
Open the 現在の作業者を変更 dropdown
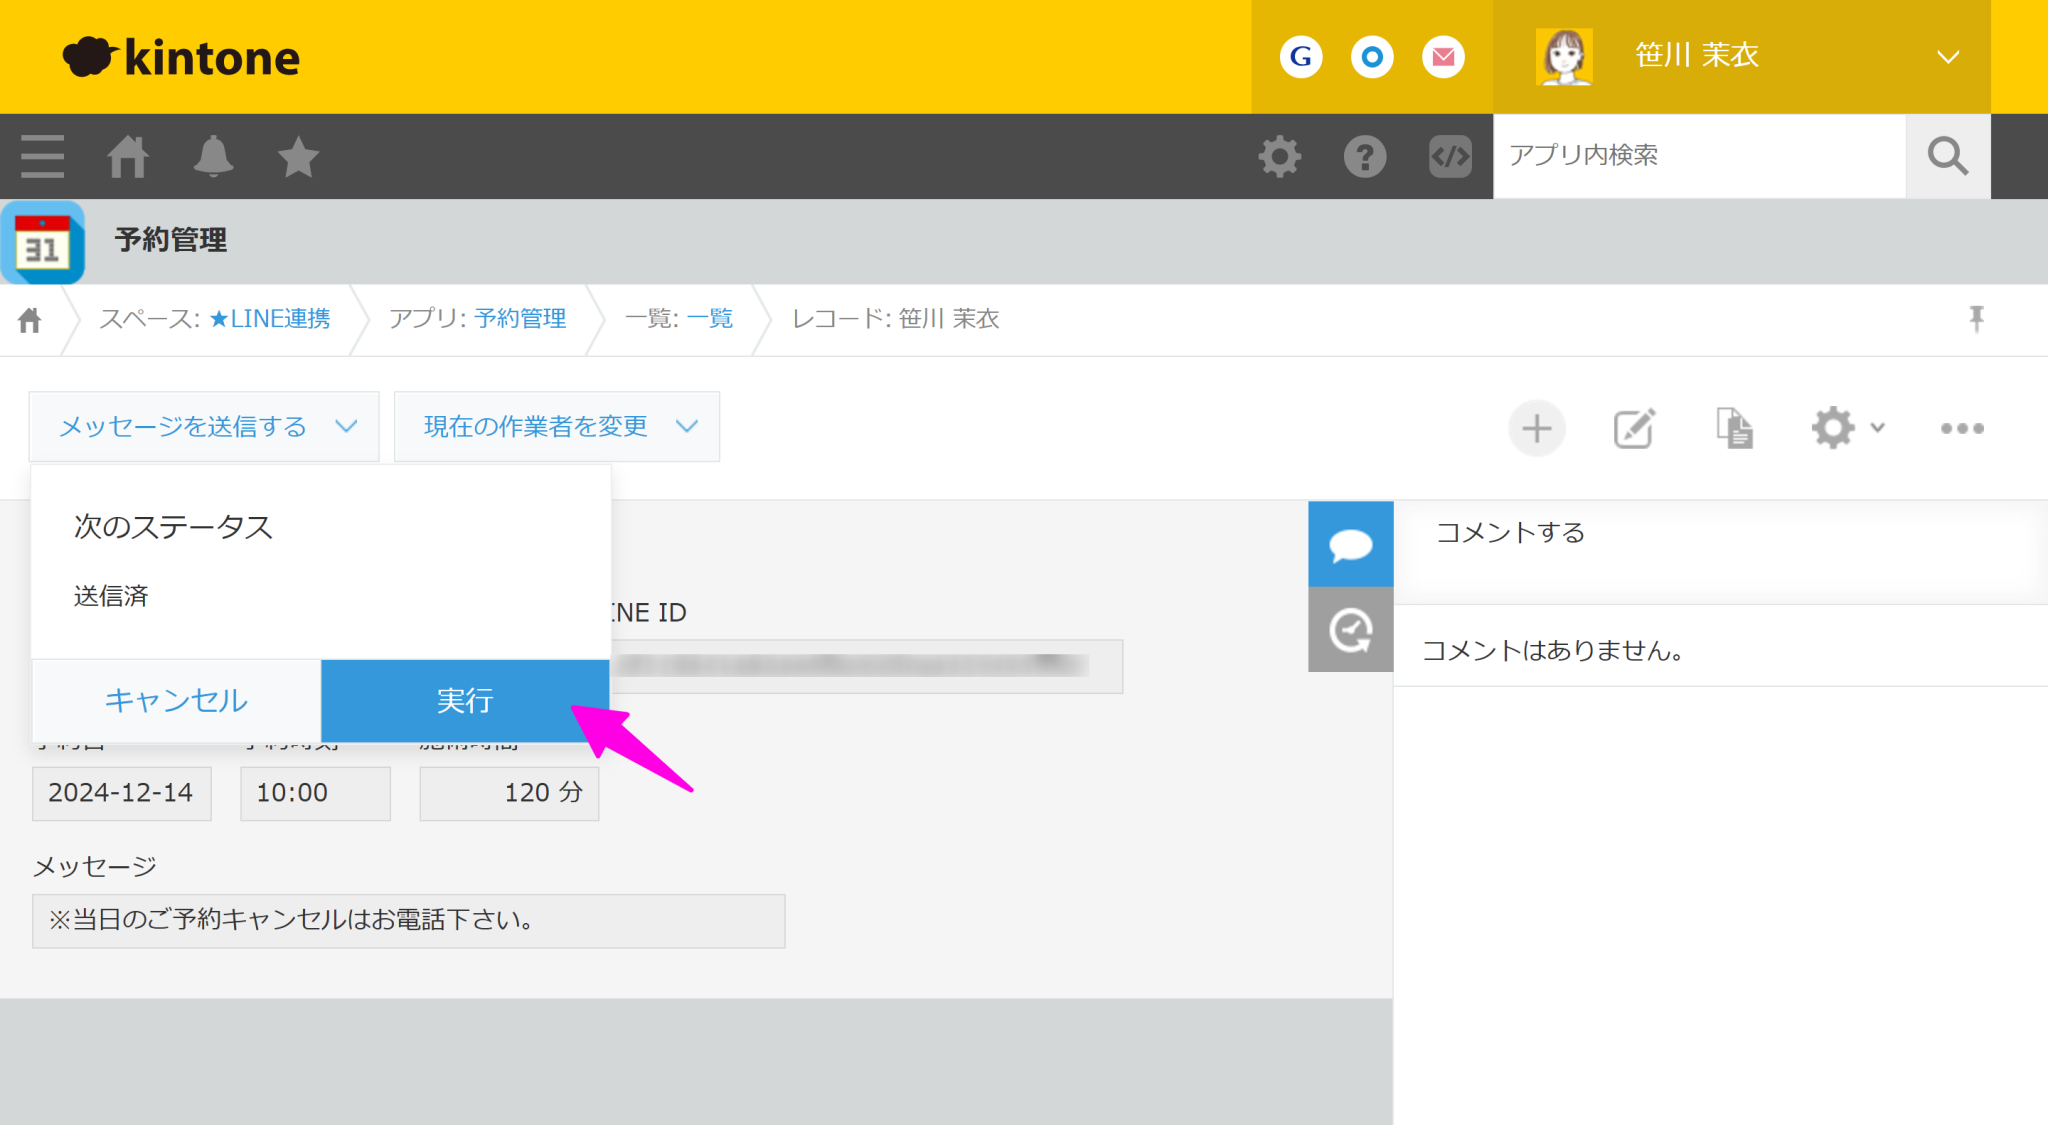pyautogui.click(x=556, y=426)
